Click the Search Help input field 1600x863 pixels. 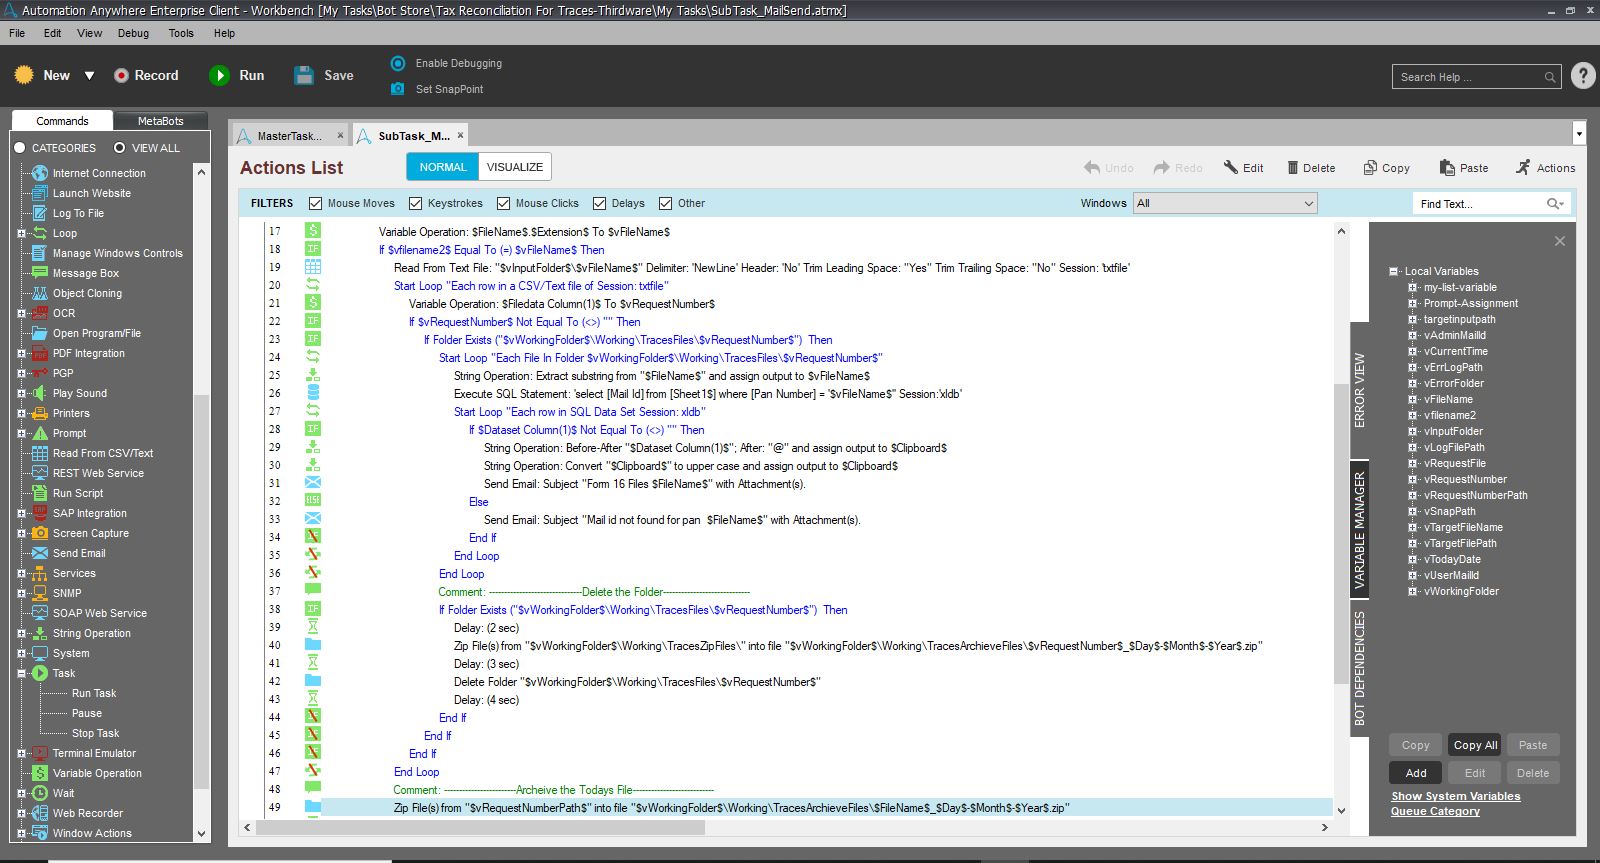[x=1476, y=77]
